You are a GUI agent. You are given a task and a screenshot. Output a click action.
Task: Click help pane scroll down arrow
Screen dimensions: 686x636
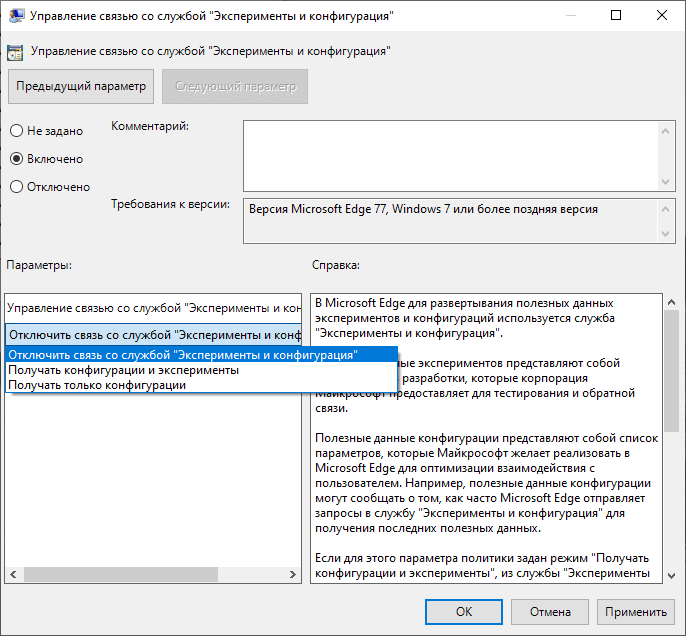coord(671,576)
